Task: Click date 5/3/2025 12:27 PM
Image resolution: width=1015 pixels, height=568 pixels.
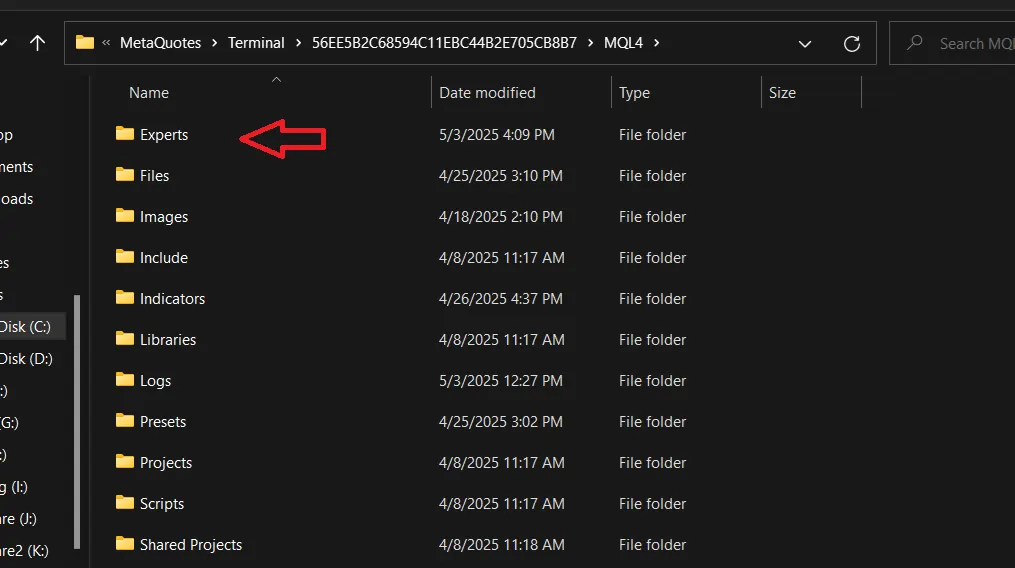Action: click(x=500, y=381)
